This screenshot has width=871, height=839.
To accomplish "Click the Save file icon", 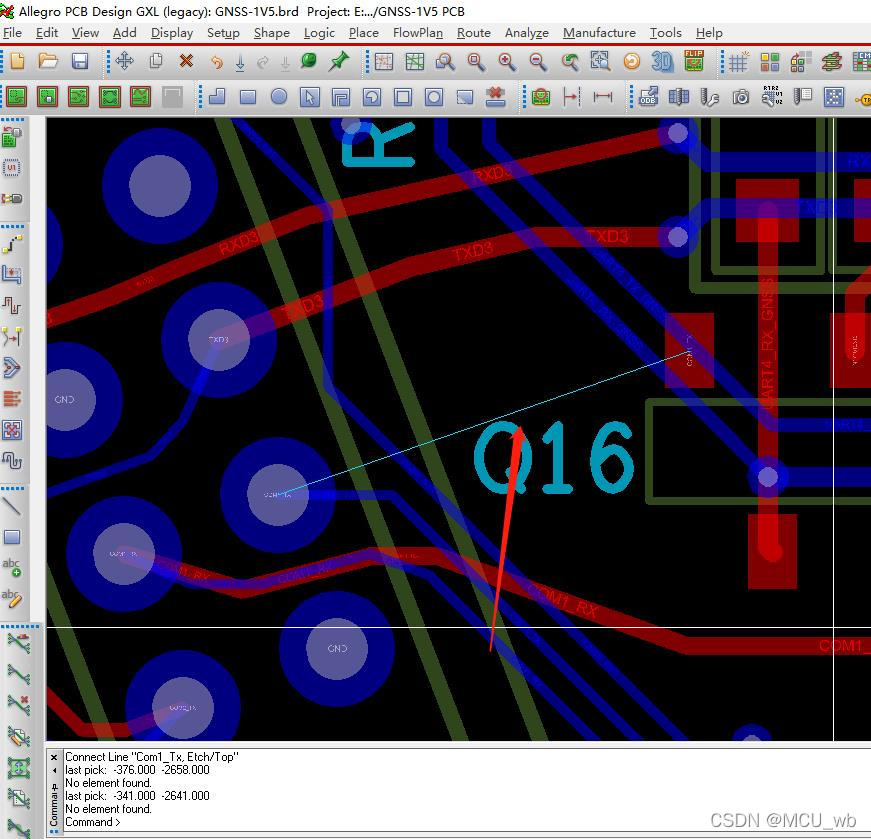I will point(79,62).
